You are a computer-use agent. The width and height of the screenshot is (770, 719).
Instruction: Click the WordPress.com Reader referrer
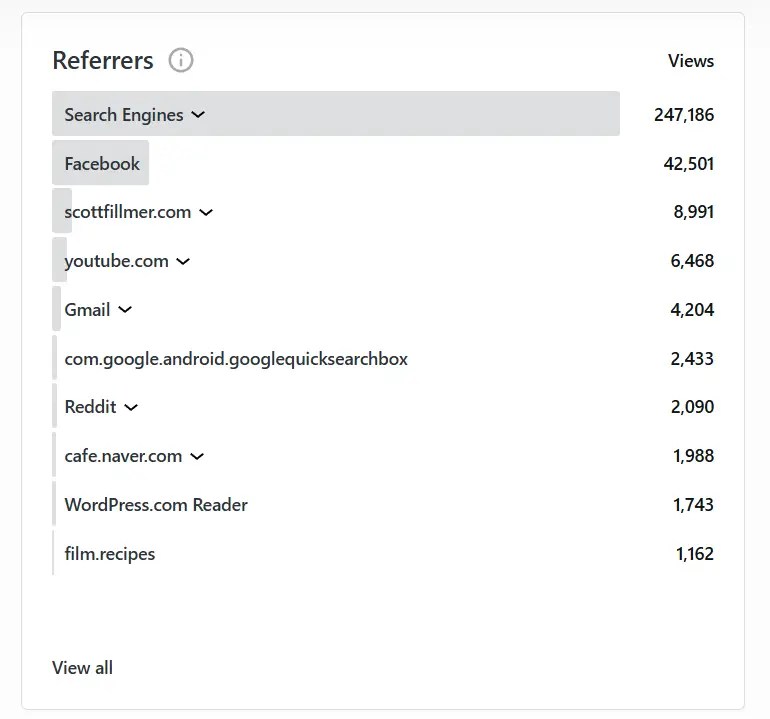(156, 505)
